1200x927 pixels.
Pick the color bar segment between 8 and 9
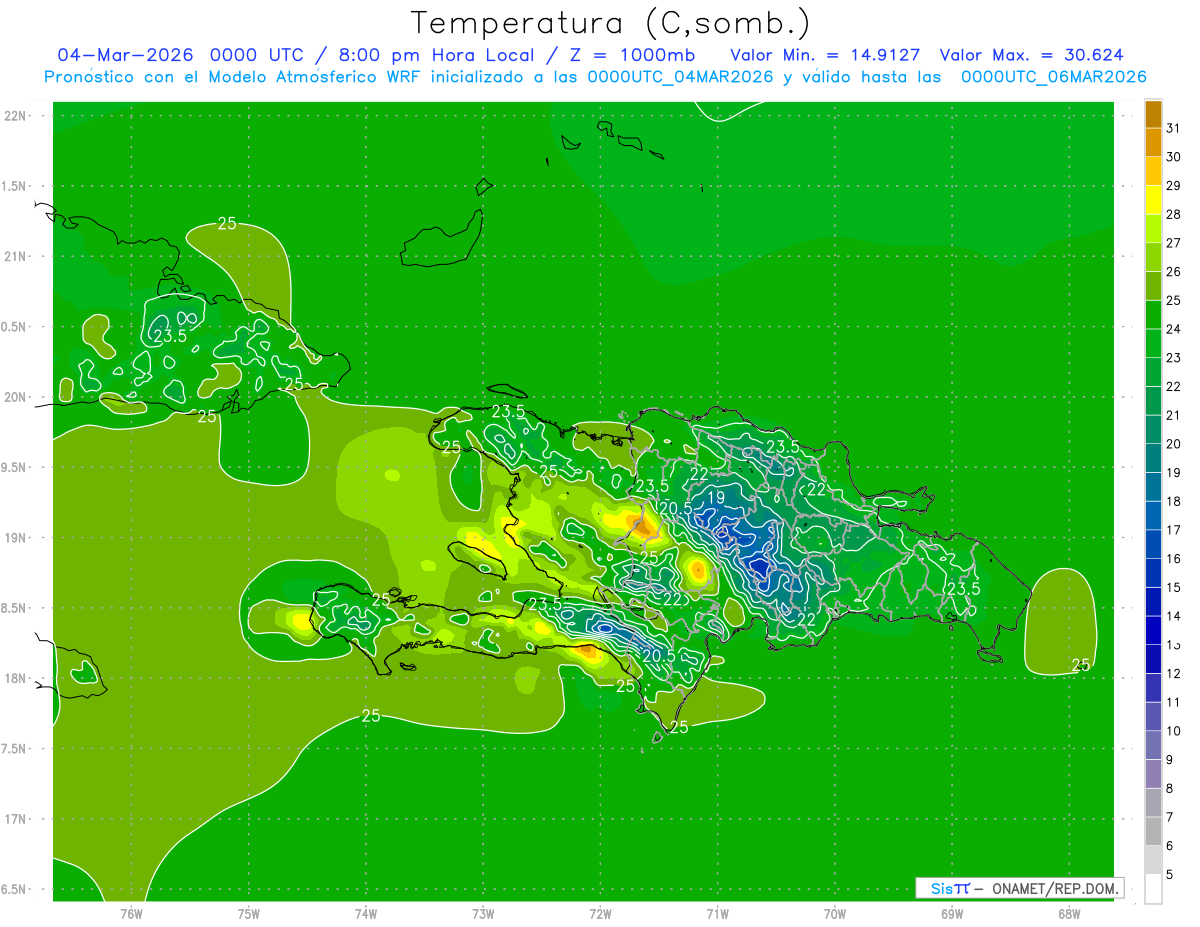1153,774
